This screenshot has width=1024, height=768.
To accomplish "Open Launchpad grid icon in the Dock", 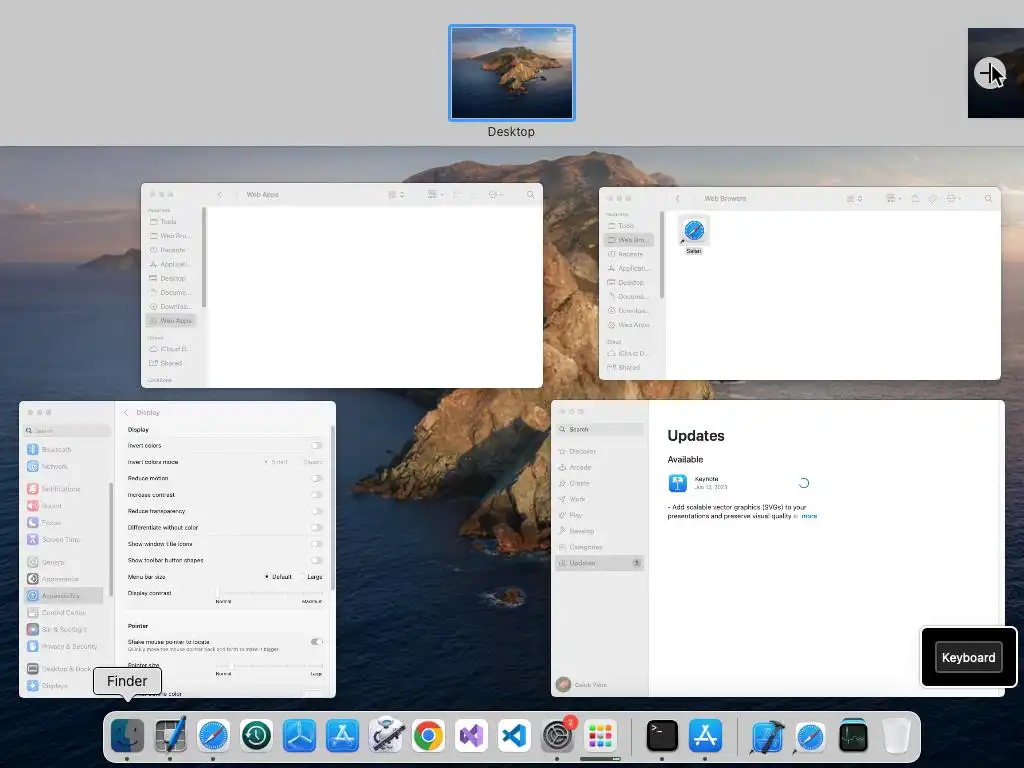I will pyautogui.click(x=601, y=735).
